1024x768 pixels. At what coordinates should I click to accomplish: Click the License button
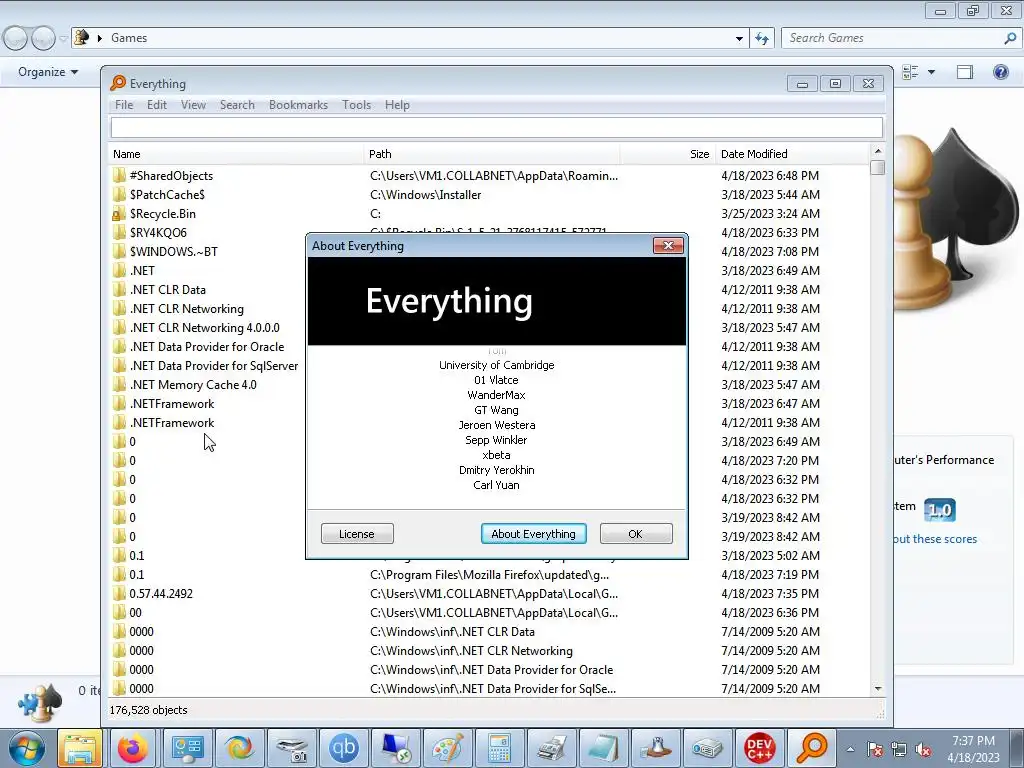tap(357, 534)
